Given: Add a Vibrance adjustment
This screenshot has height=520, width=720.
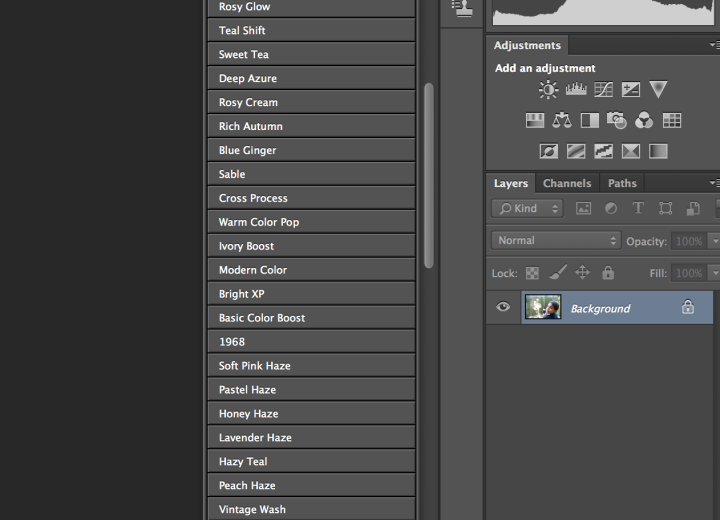Looking at the screenshot, I should click(x=658, y=90).
